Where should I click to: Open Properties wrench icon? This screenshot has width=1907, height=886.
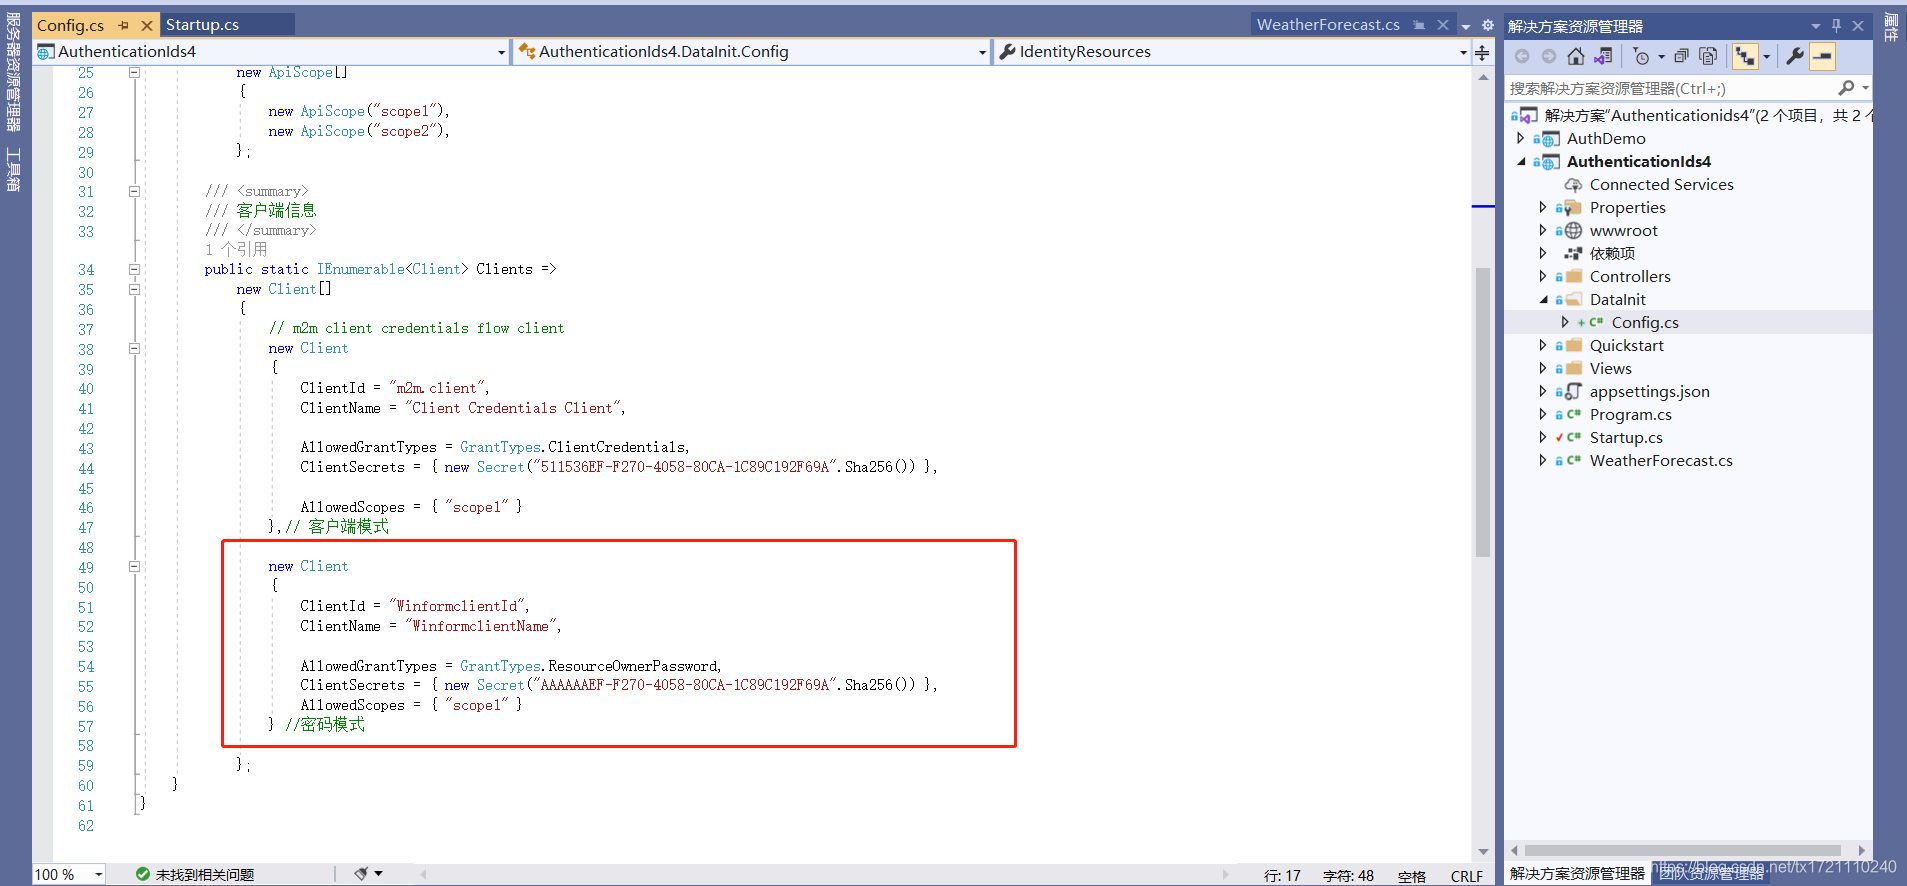[1795, 57]
